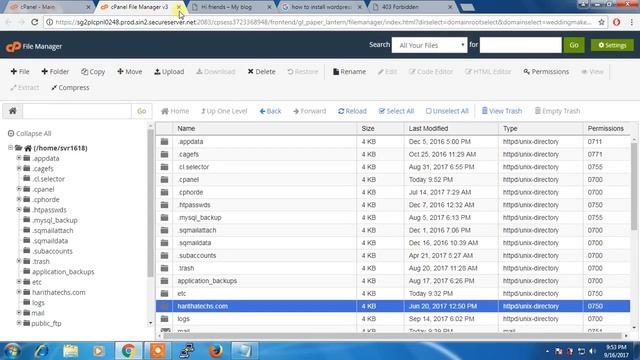Expand the .cagefs tree node
640x360 pixels.
tap(19, 168)
